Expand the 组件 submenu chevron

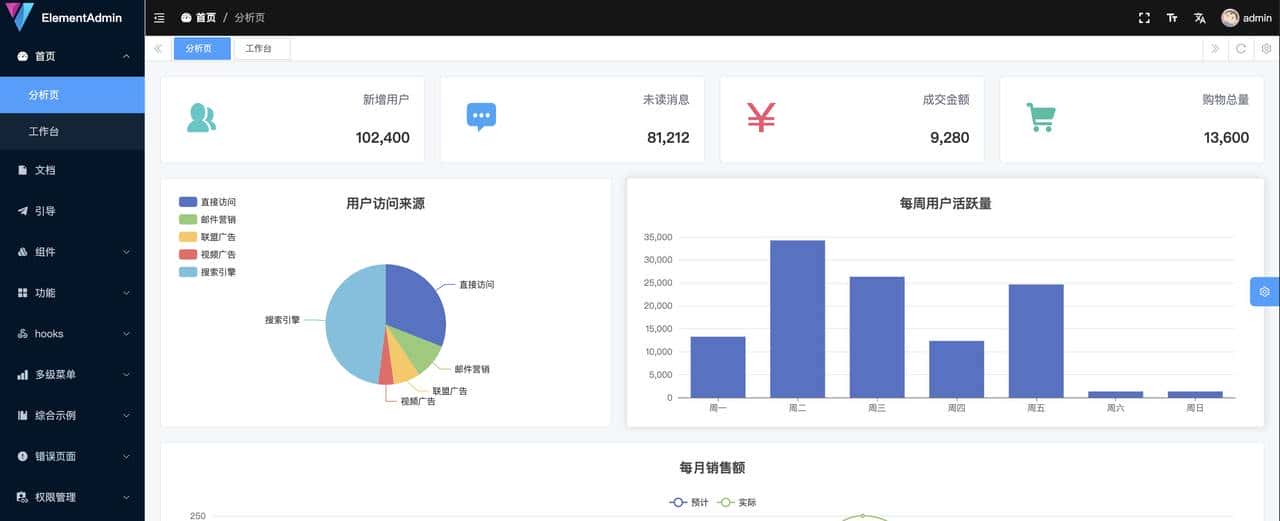126,252
